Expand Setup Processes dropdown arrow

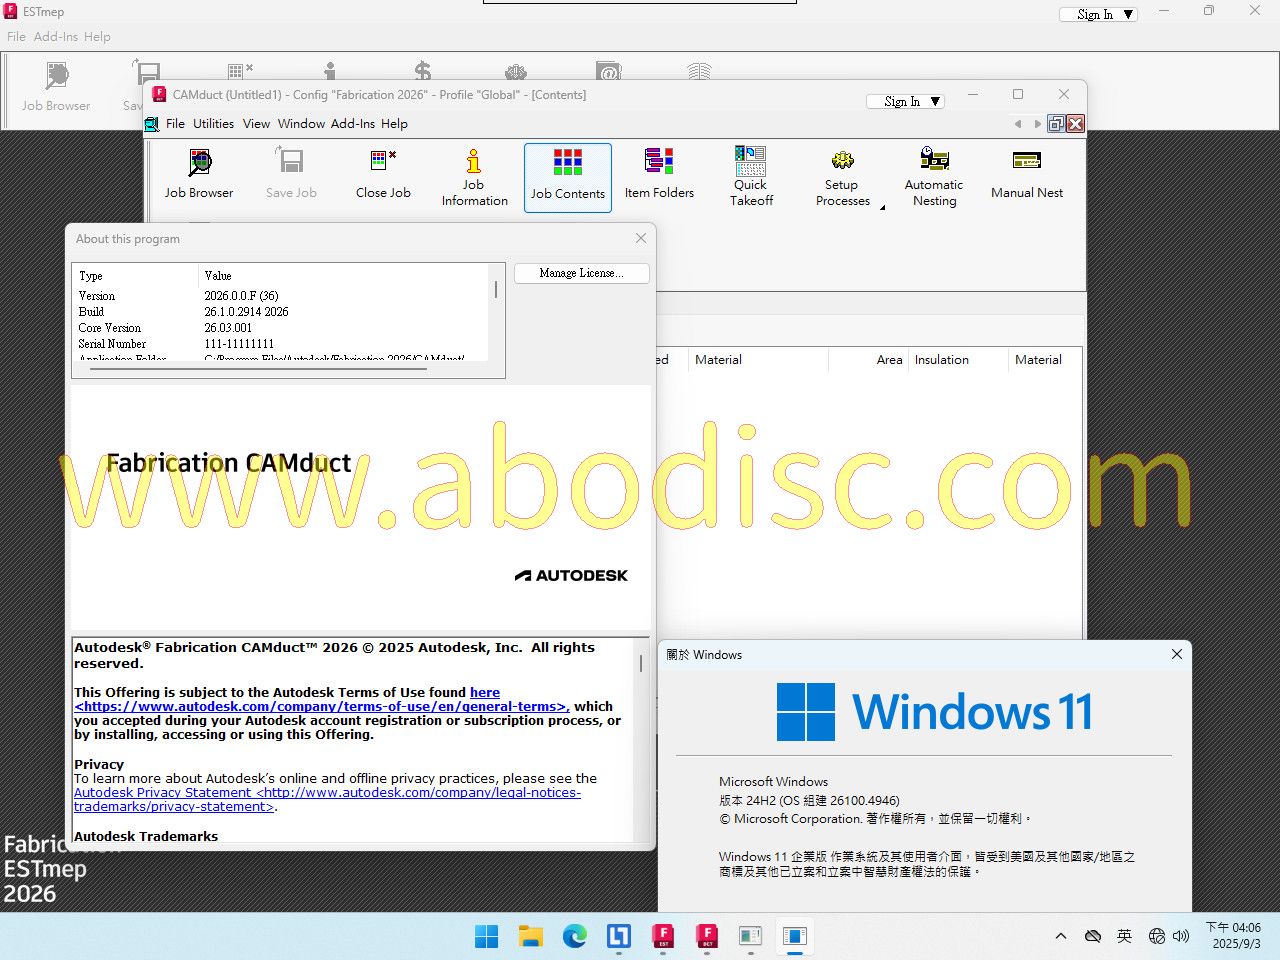(x=882, y=207)
